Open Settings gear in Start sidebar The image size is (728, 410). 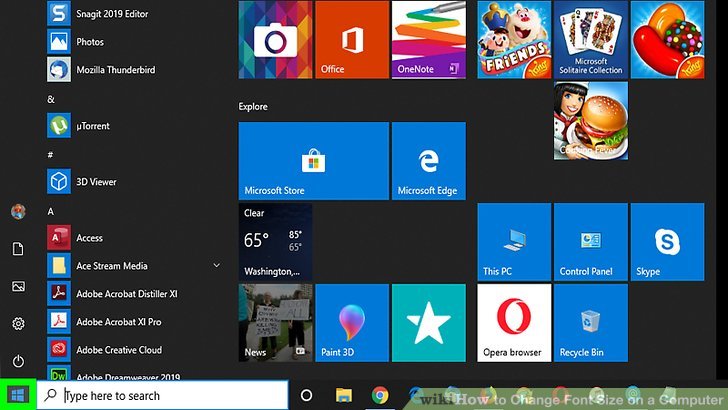pos(18,324)
